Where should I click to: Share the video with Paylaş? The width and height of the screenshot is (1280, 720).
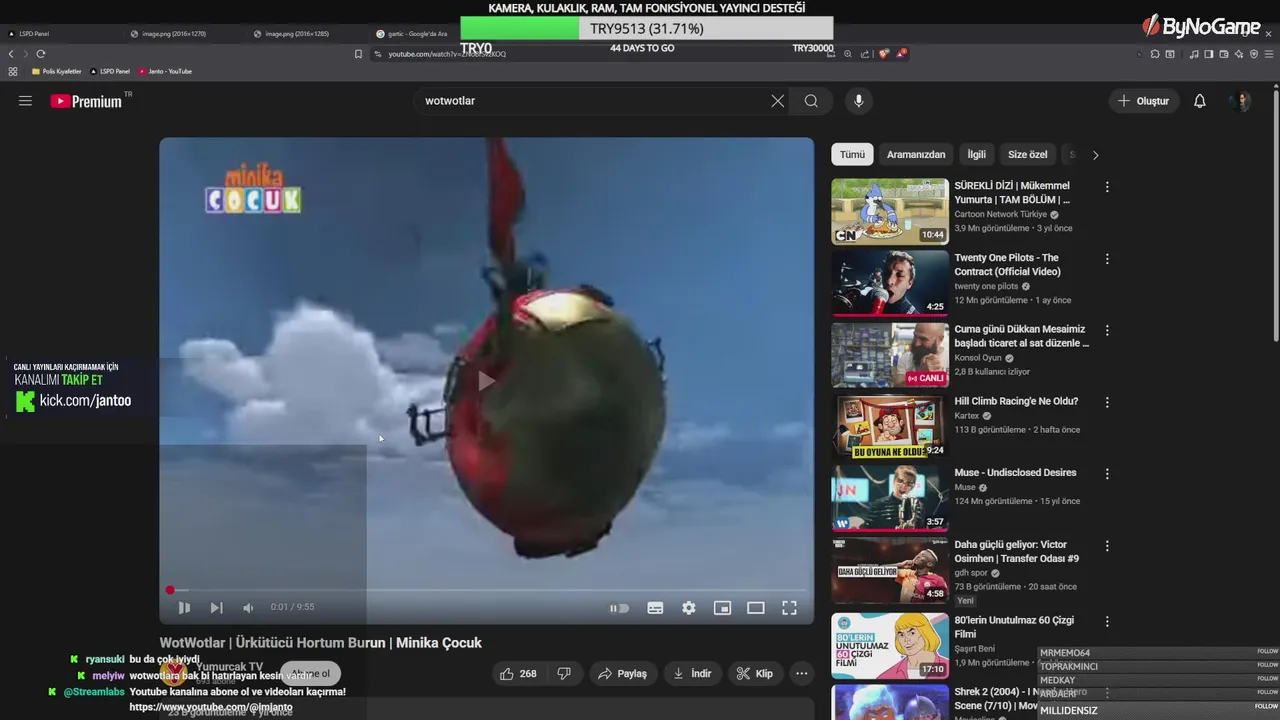coord(622,674)
